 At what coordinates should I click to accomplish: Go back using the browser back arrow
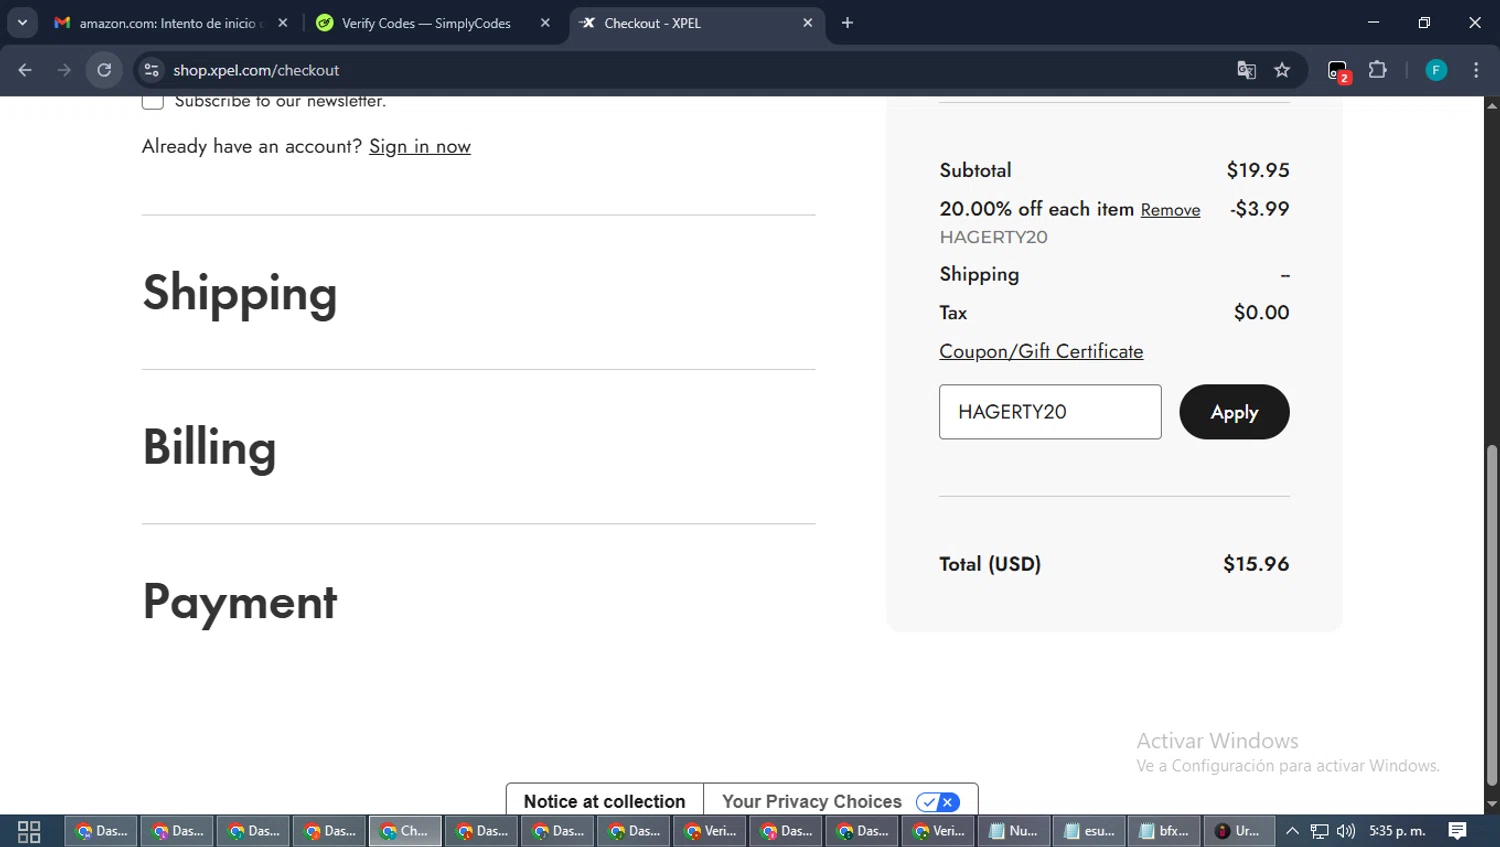pyautogui.click(x=25, y=70)
